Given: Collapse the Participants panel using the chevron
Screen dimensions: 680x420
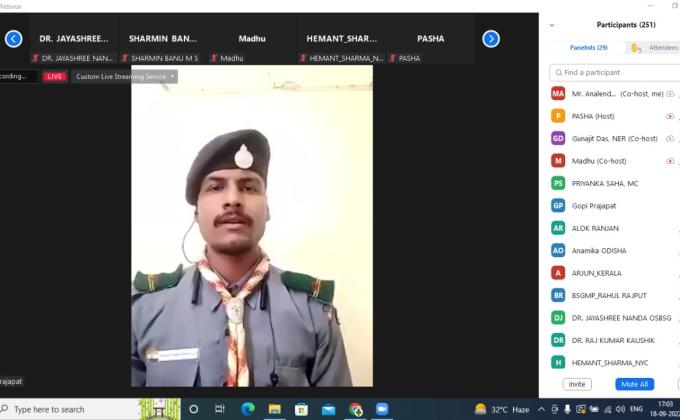Looking at the screenshot, I should [x=552, y=25].
